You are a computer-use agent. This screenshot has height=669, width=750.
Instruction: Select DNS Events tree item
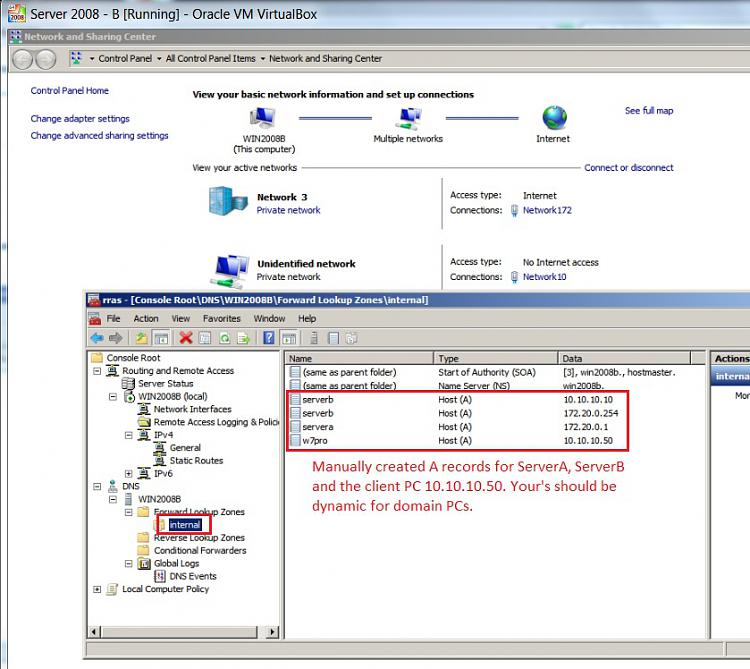coord(193,576)
